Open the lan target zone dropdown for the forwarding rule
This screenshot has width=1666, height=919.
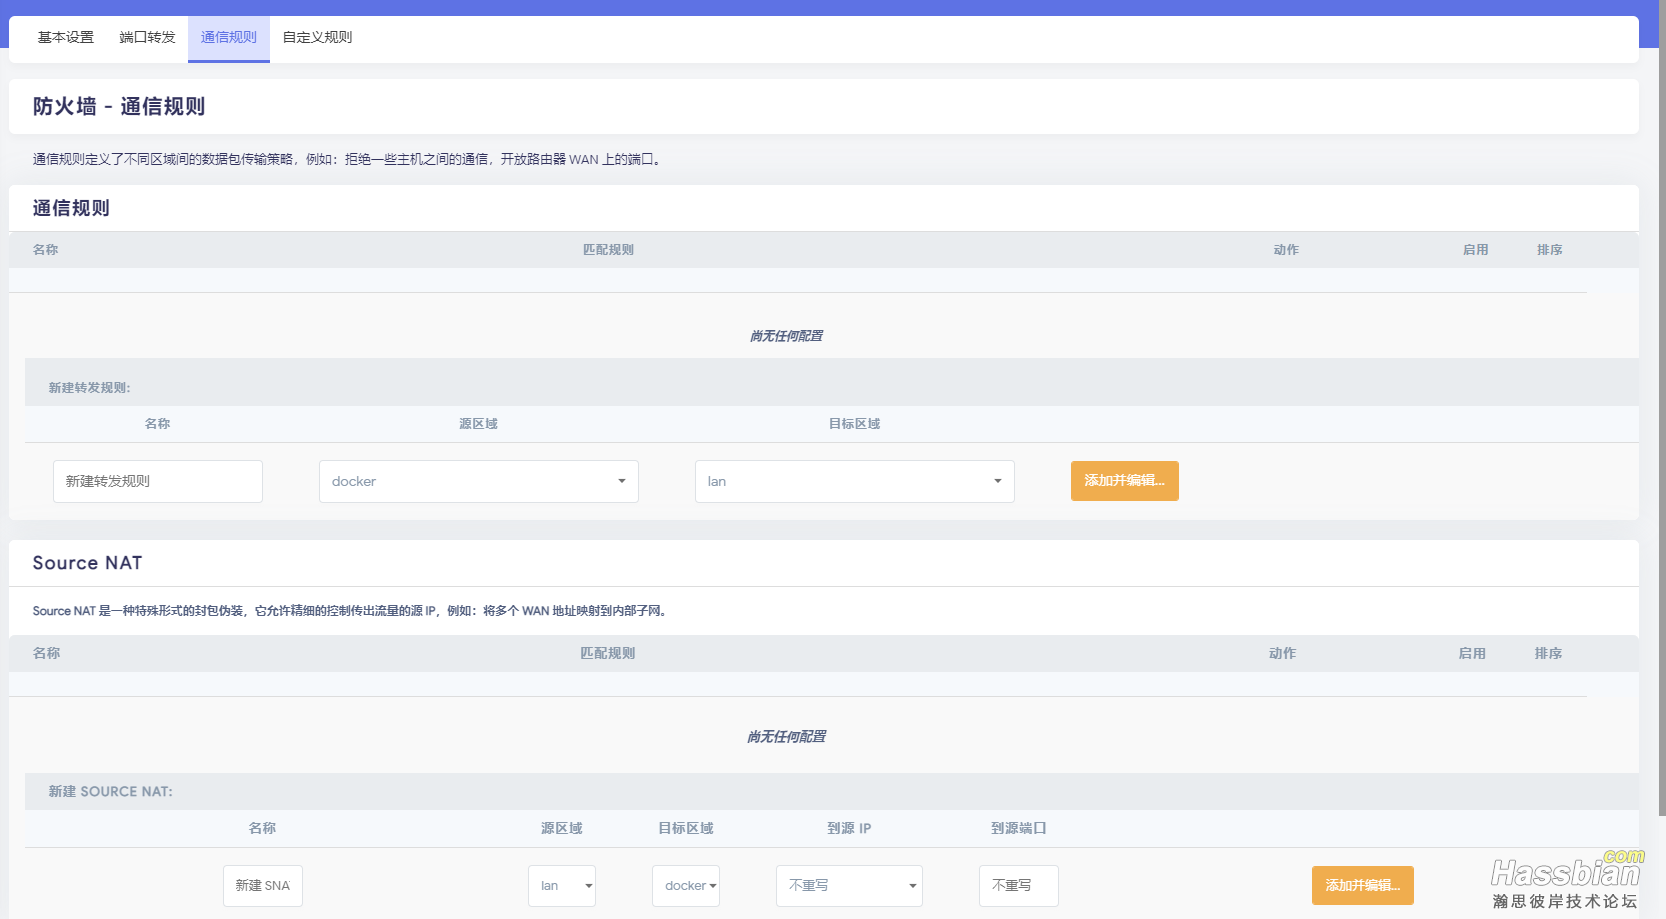[855, 481]
